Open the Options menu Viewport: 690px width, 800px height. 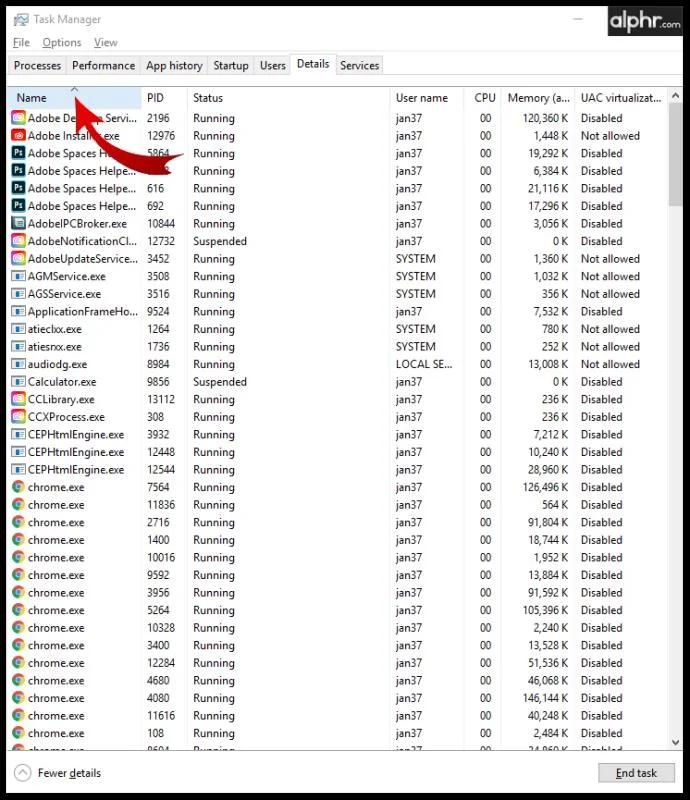[x=62, y=42]
